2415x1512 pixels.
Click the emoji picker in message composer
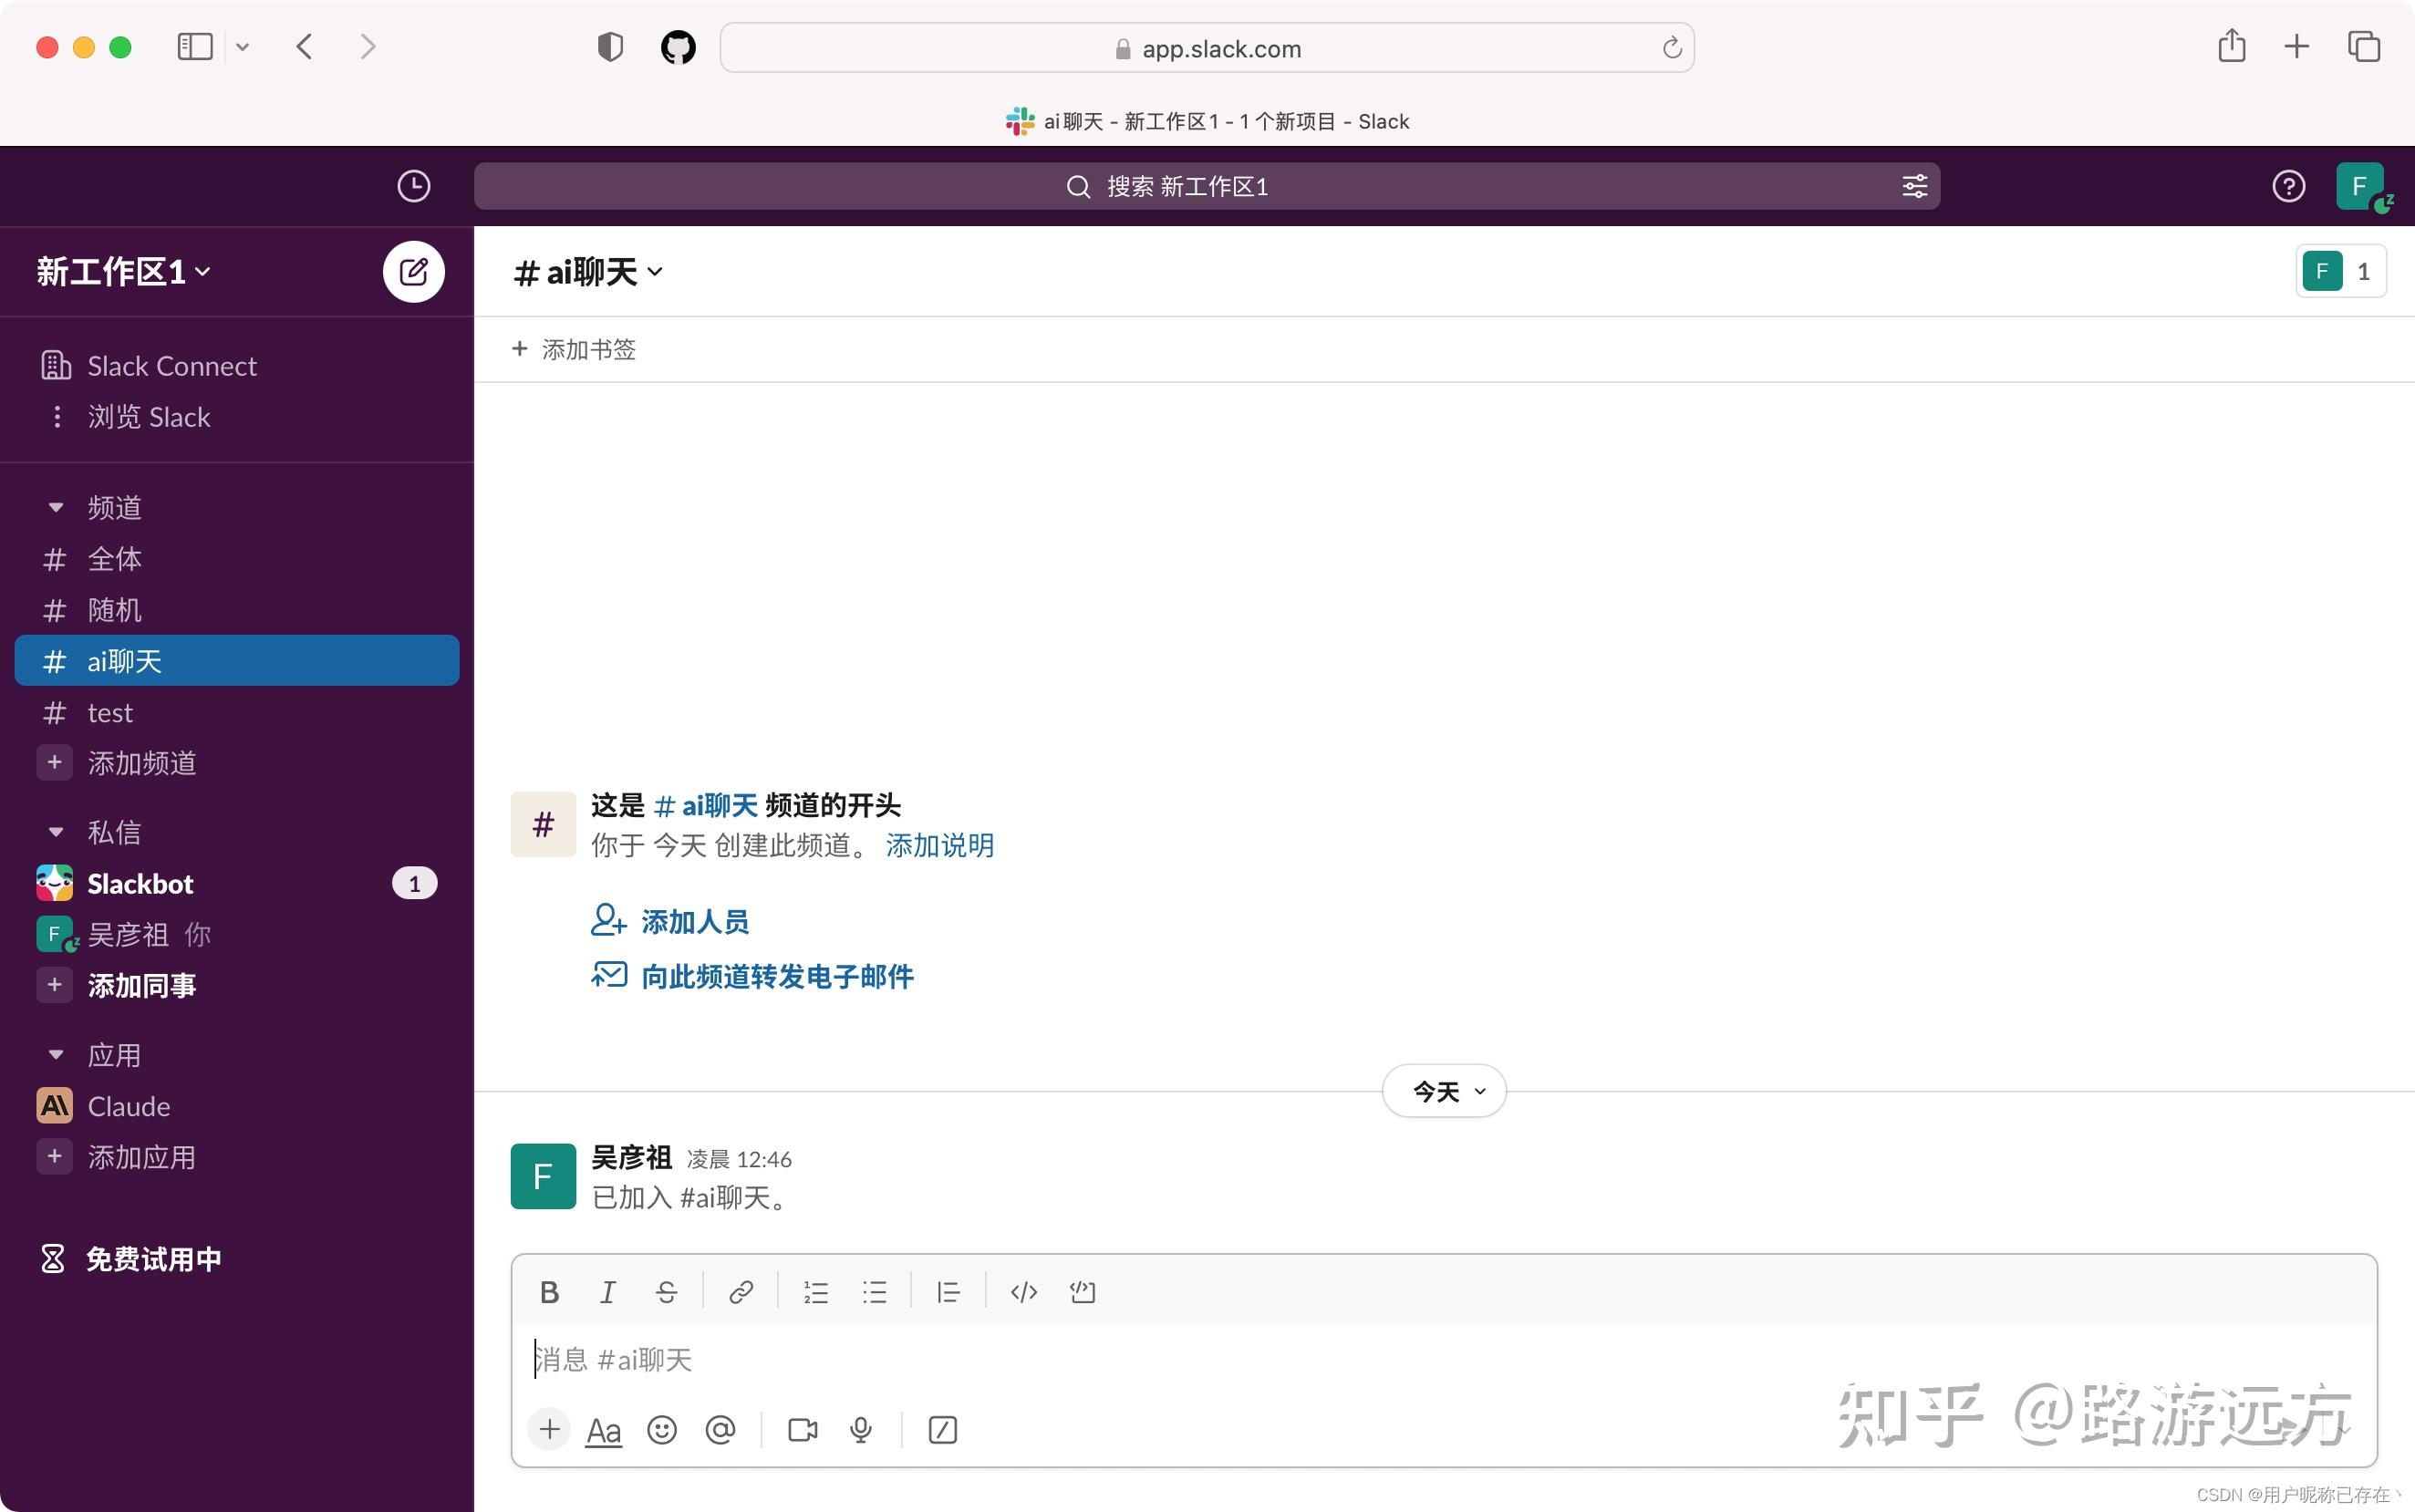click(x=660, y=1430)
